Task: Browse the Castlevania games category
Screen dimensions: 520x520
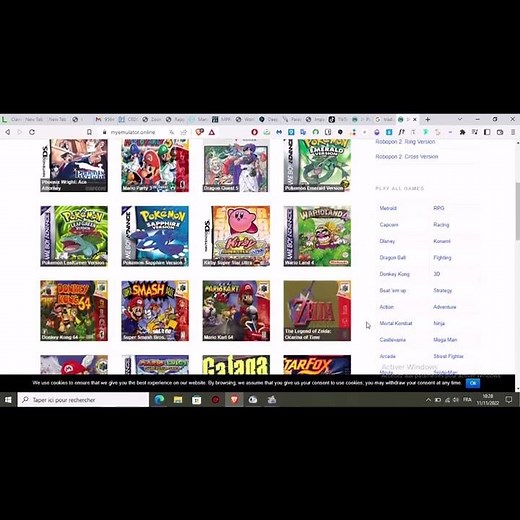Action: [x=392, y=340]
